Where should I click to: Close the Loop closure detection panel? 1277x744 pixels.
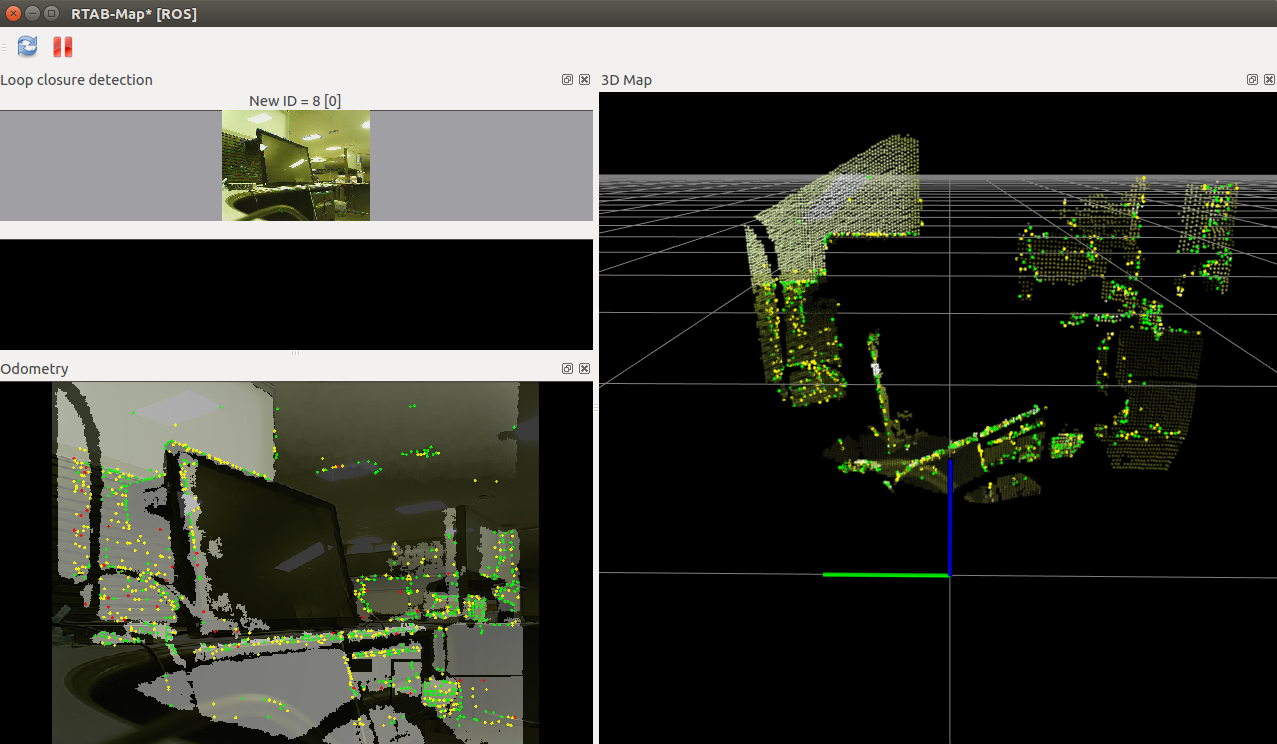click(584, 80)
